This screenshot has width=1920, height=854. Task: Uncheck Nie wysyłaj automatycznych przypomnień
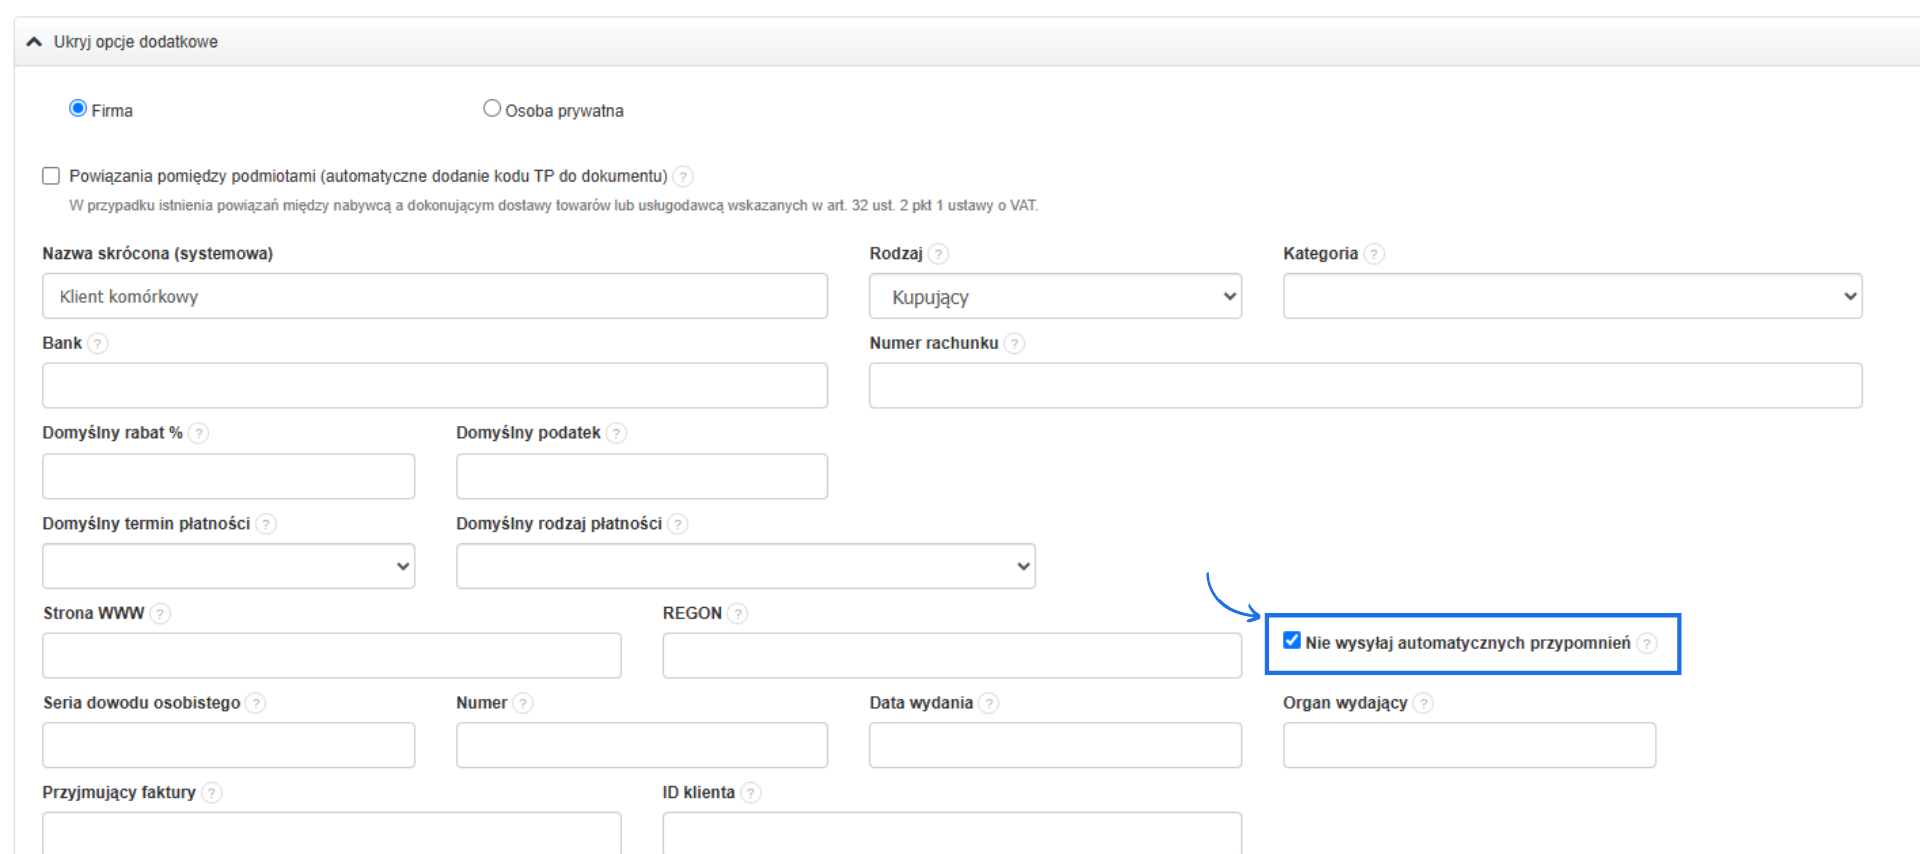tap(1292, 641)
